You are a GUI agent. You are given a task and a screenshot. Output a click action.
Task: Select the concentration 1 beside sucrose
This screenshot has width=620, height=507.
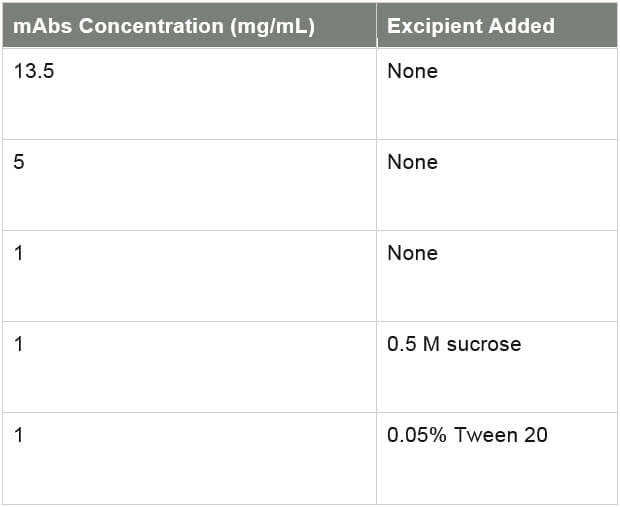pyautogui.click(x=19, y=344)
